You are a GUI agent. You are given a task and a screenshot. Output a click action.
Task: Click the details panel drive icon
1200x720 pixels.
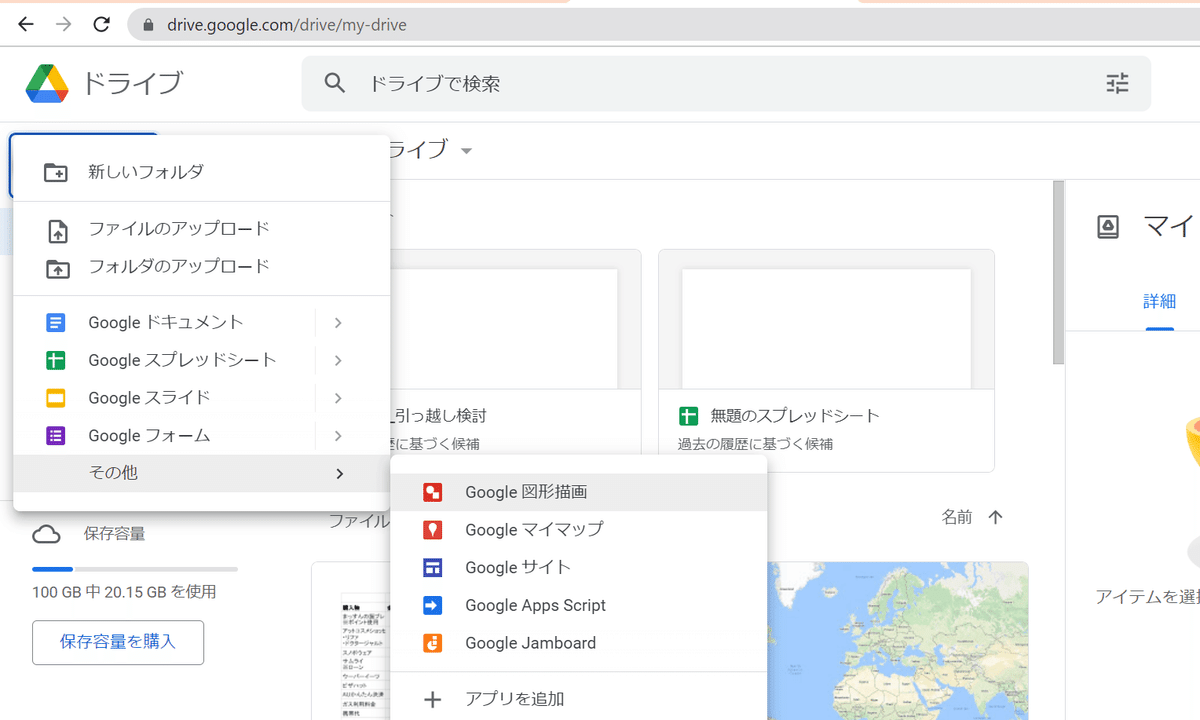coord(1108,227)
